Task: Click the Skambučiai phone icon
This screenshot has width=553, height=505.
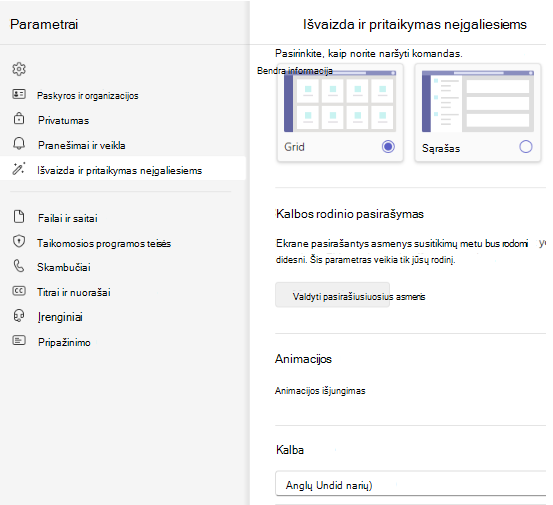Action: tap(19, 266)
